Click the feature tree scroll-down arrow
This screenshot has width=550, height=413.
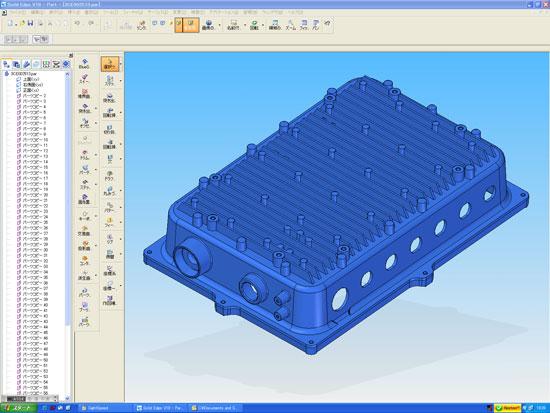pyautogui.click(x=67, y=399)
